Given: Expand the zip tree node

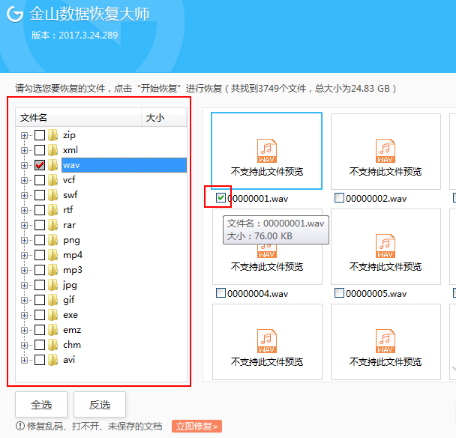Looking at the screenshot, I should [24, 135].
